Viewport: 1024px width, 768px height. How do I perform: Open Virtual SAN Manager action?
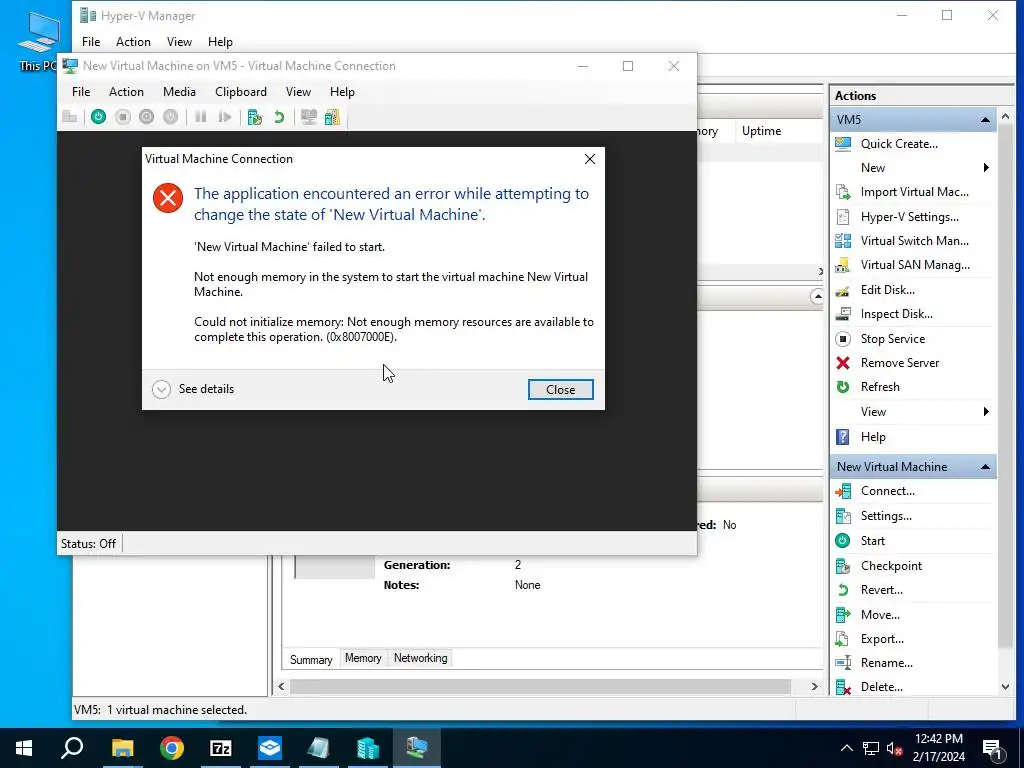(x=914, y=265)
